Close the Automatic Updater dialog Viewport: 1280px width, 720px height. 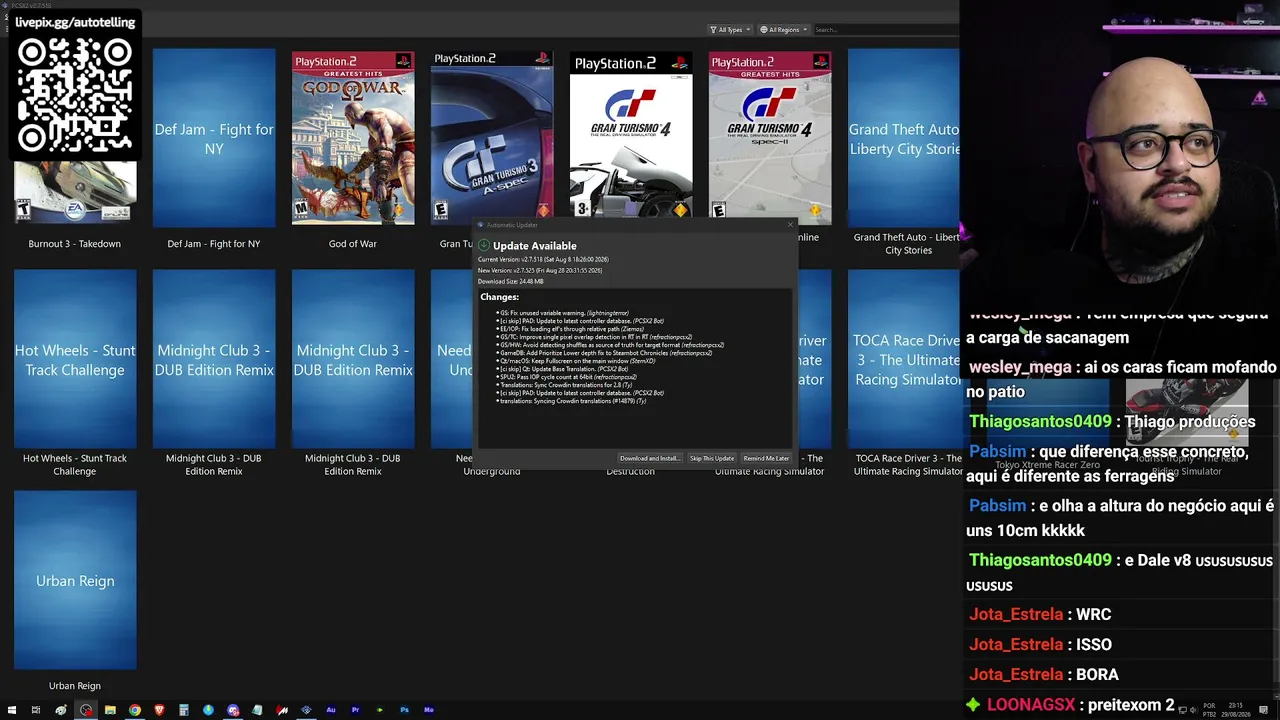click(790, 225)
